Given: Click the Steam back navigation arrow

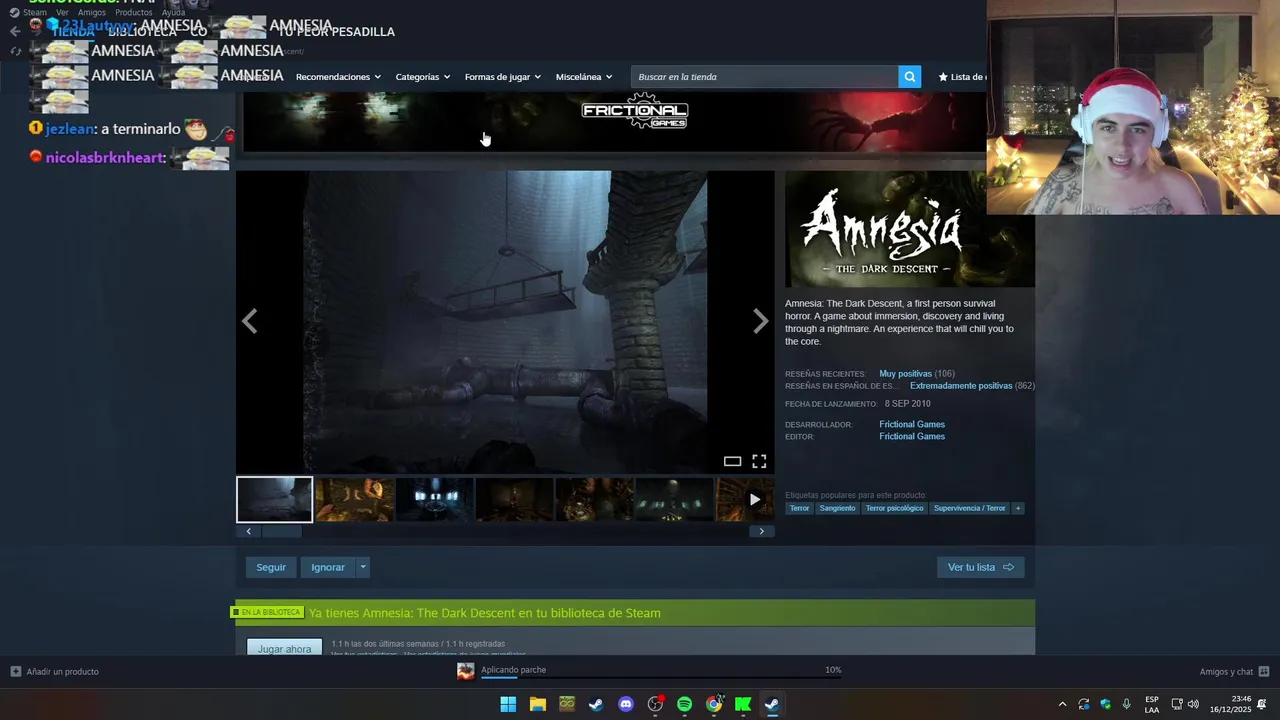Looking at the screenshot, I should [x=15, y=31].
